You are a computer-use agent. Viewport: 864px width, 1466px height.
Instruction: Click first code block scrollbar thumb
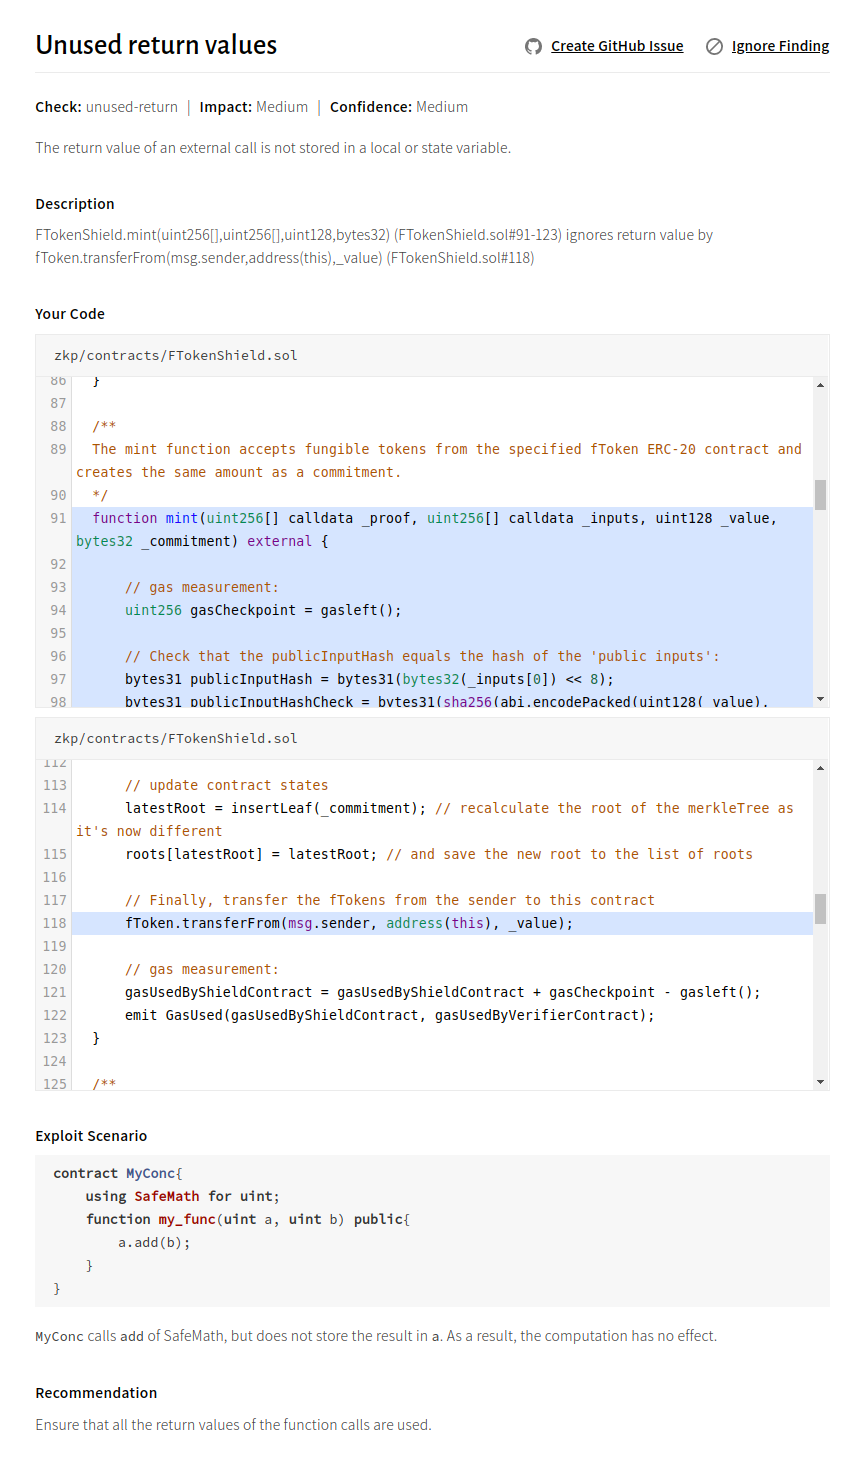(x=820, y=494)
